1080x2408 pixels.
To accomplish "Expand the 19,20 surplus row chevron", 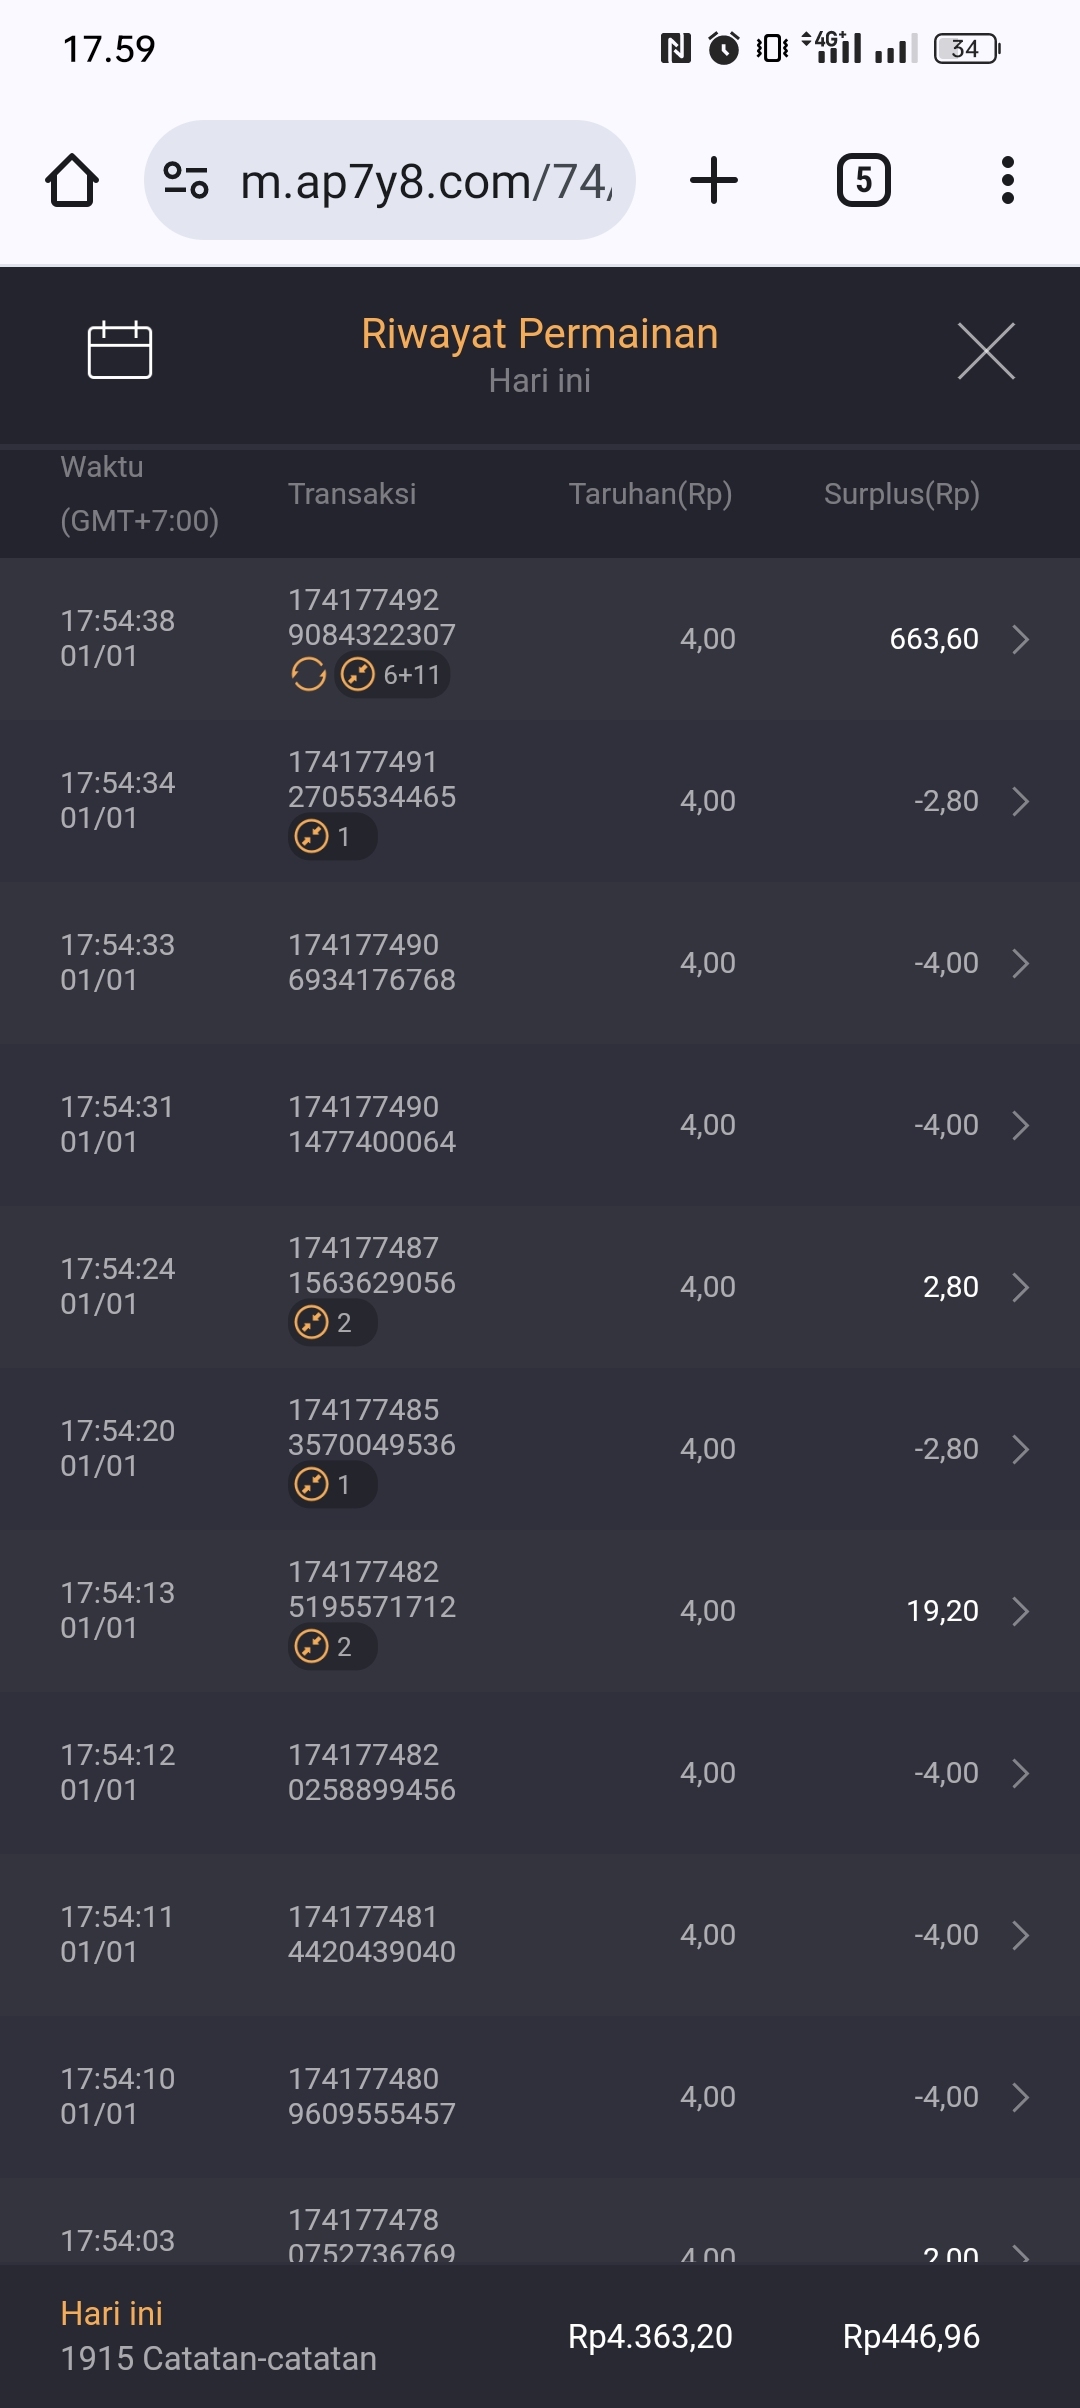I will [x=1020, y=1611].
